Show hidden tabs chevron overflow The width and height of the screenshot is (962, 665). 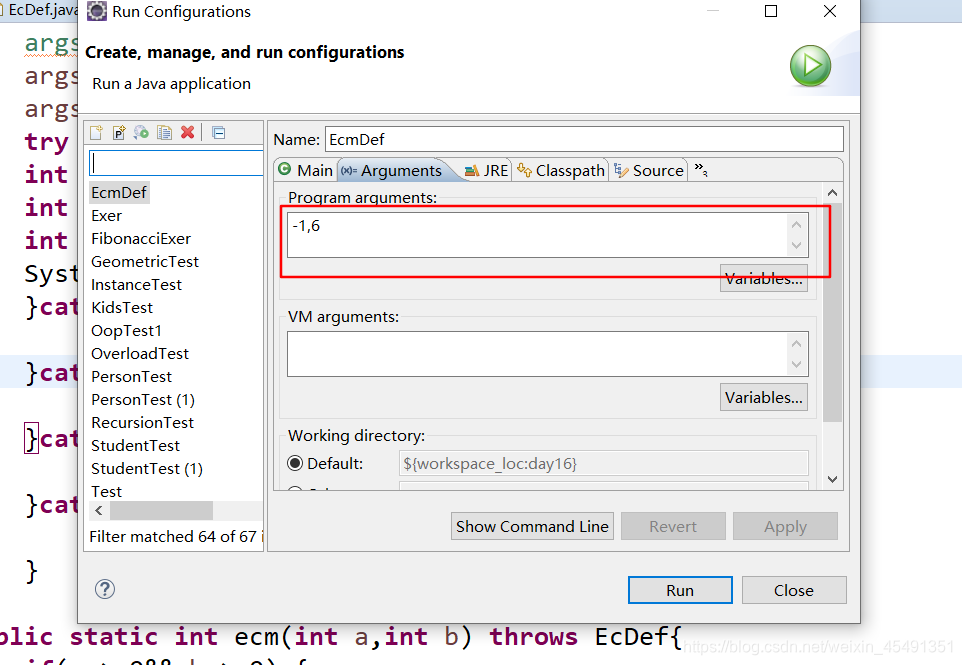[701, 170]
